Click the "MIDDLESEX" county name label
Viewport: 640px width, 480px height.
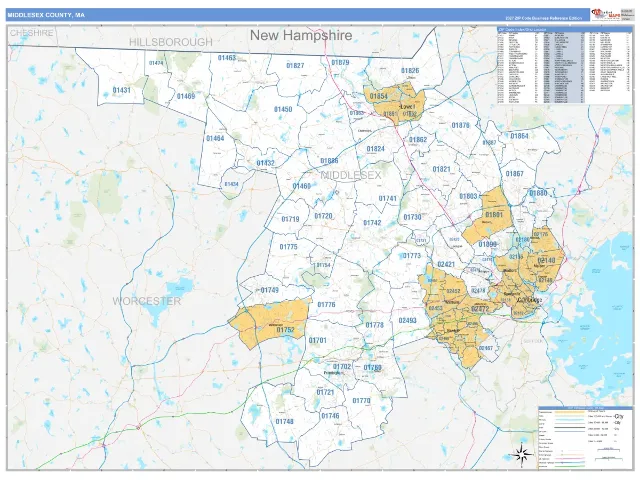[351, 176]
